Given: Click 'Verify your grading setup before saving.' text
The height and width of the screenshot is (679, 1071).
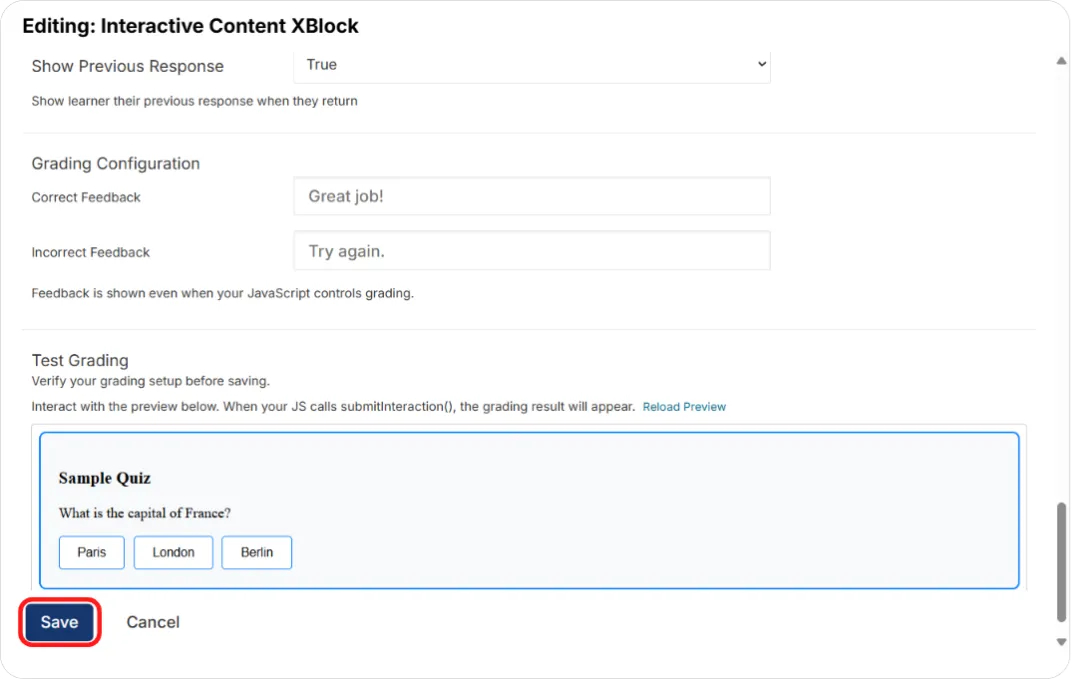Looking at the screenshot, I should [150, 381].
